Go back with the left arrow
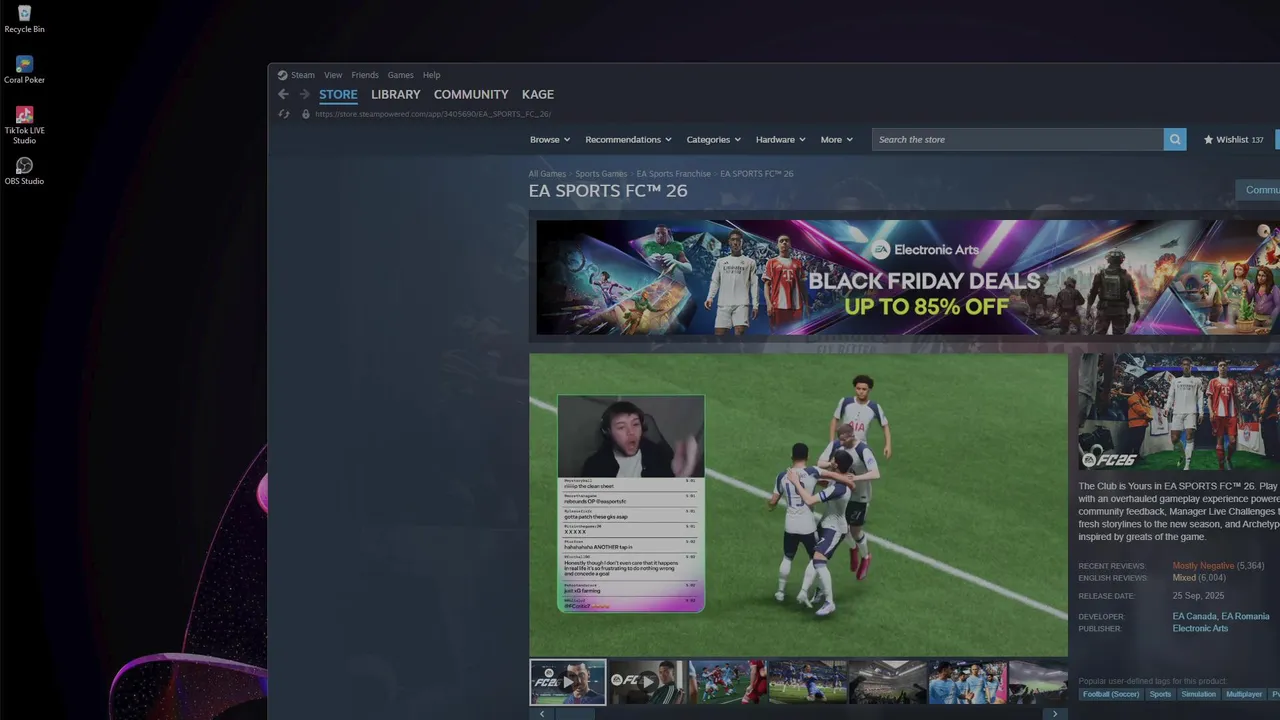 283,94
